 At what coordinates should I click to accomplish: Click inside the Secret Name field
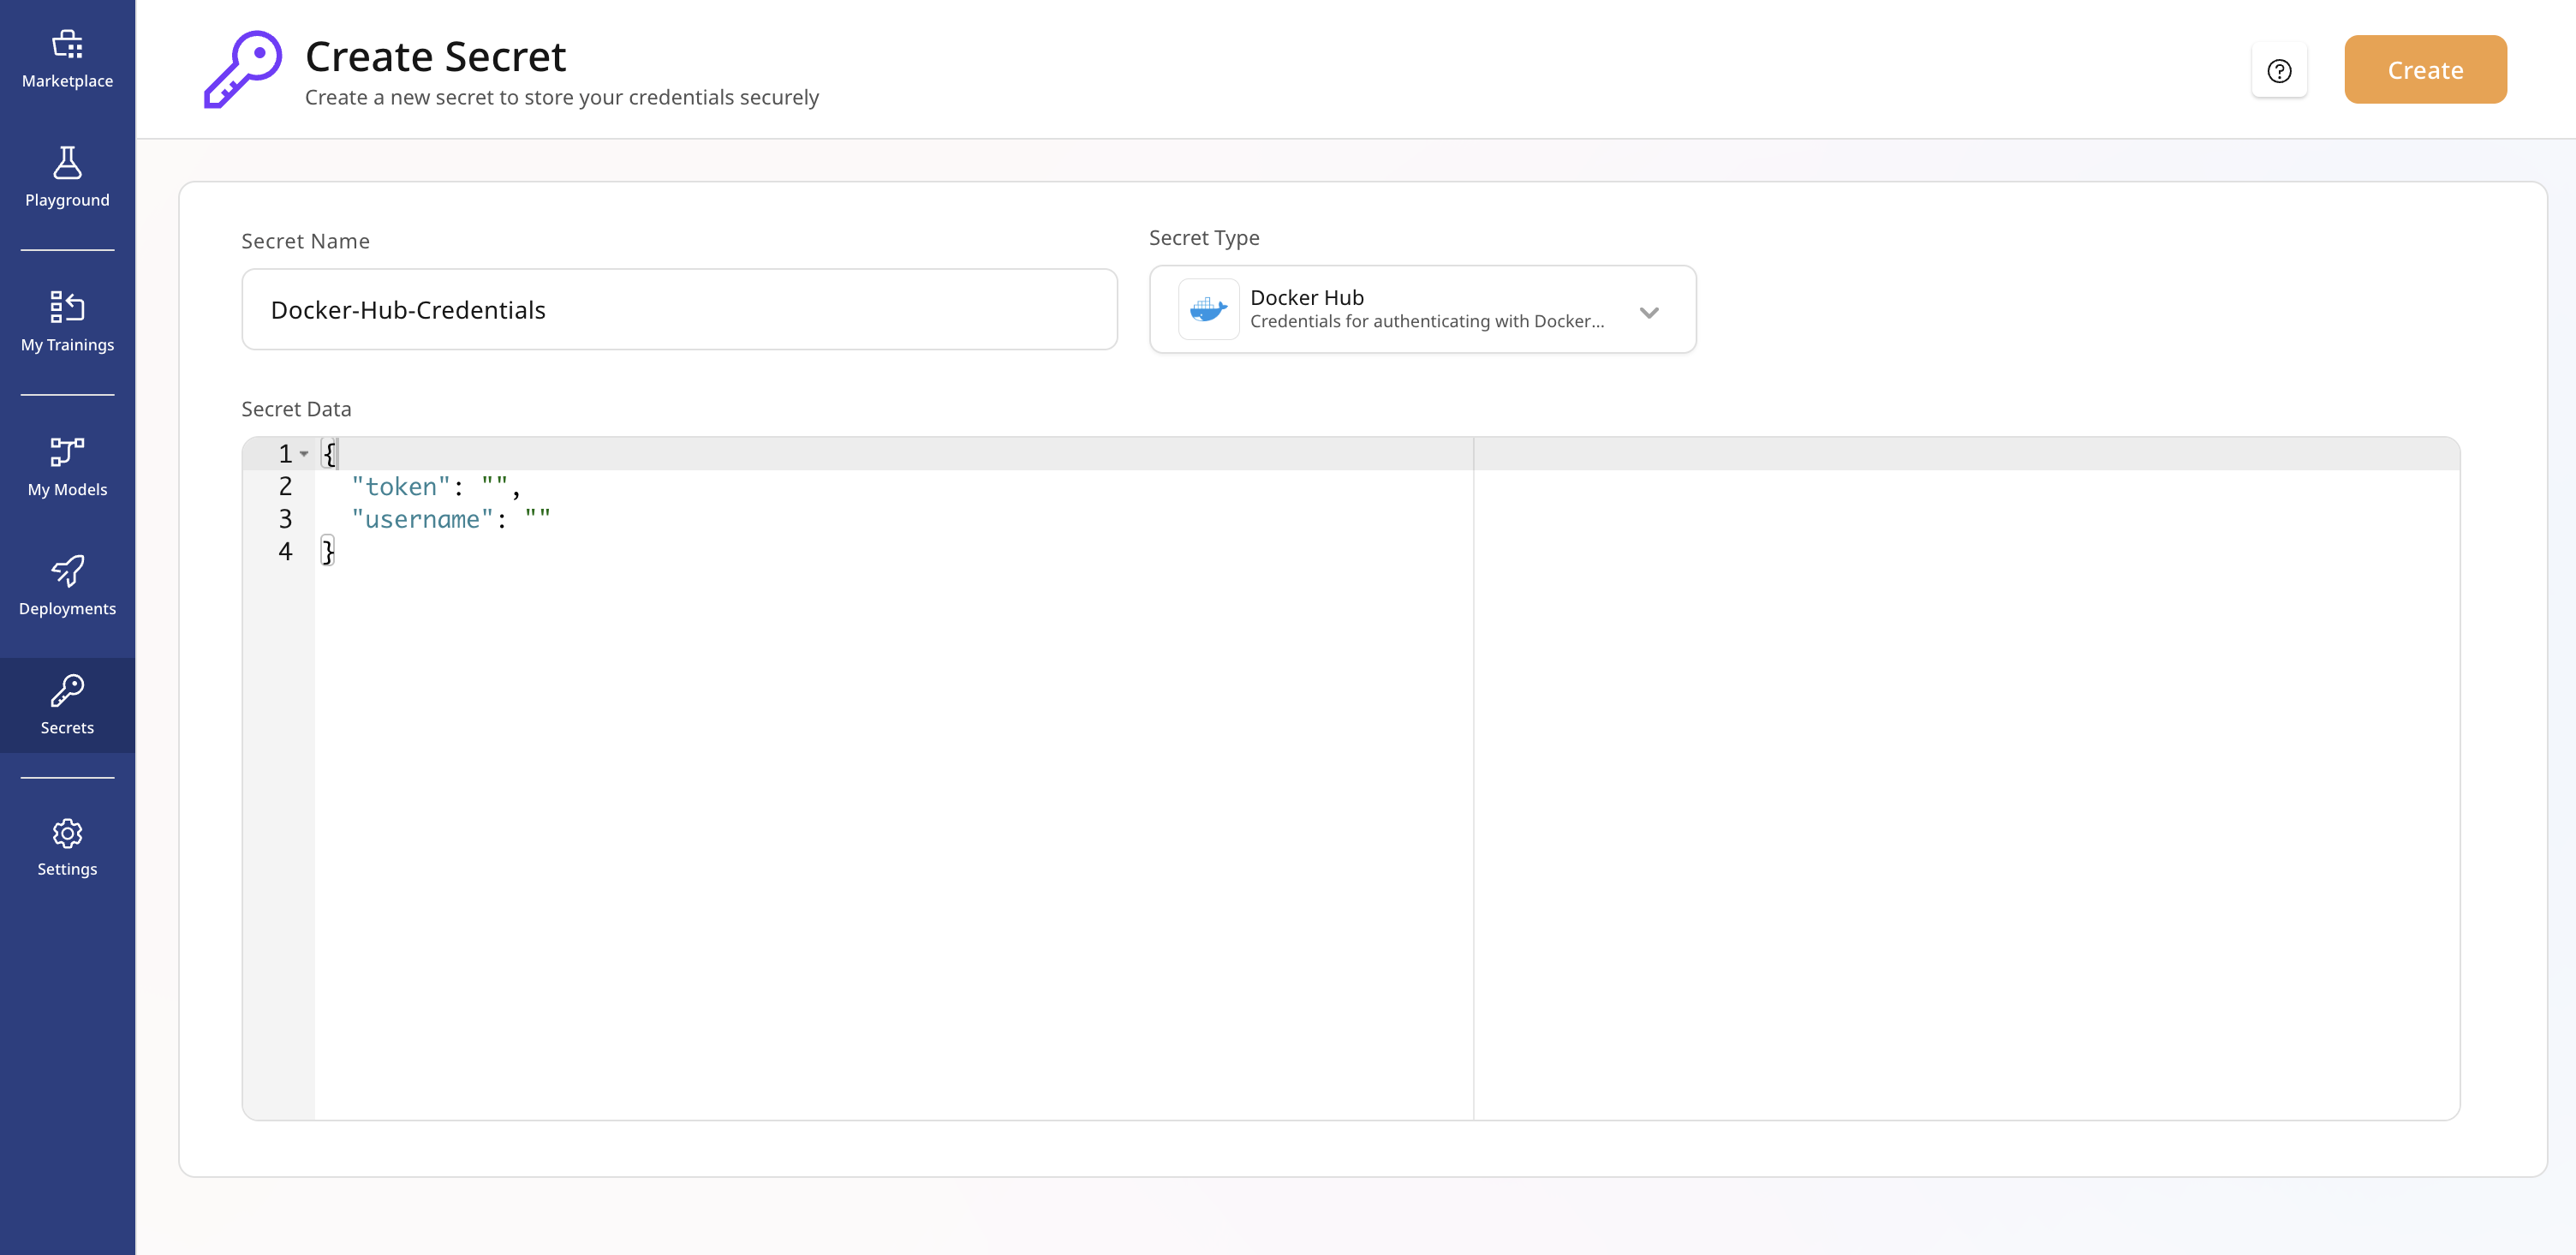click(x=679, y=309)
